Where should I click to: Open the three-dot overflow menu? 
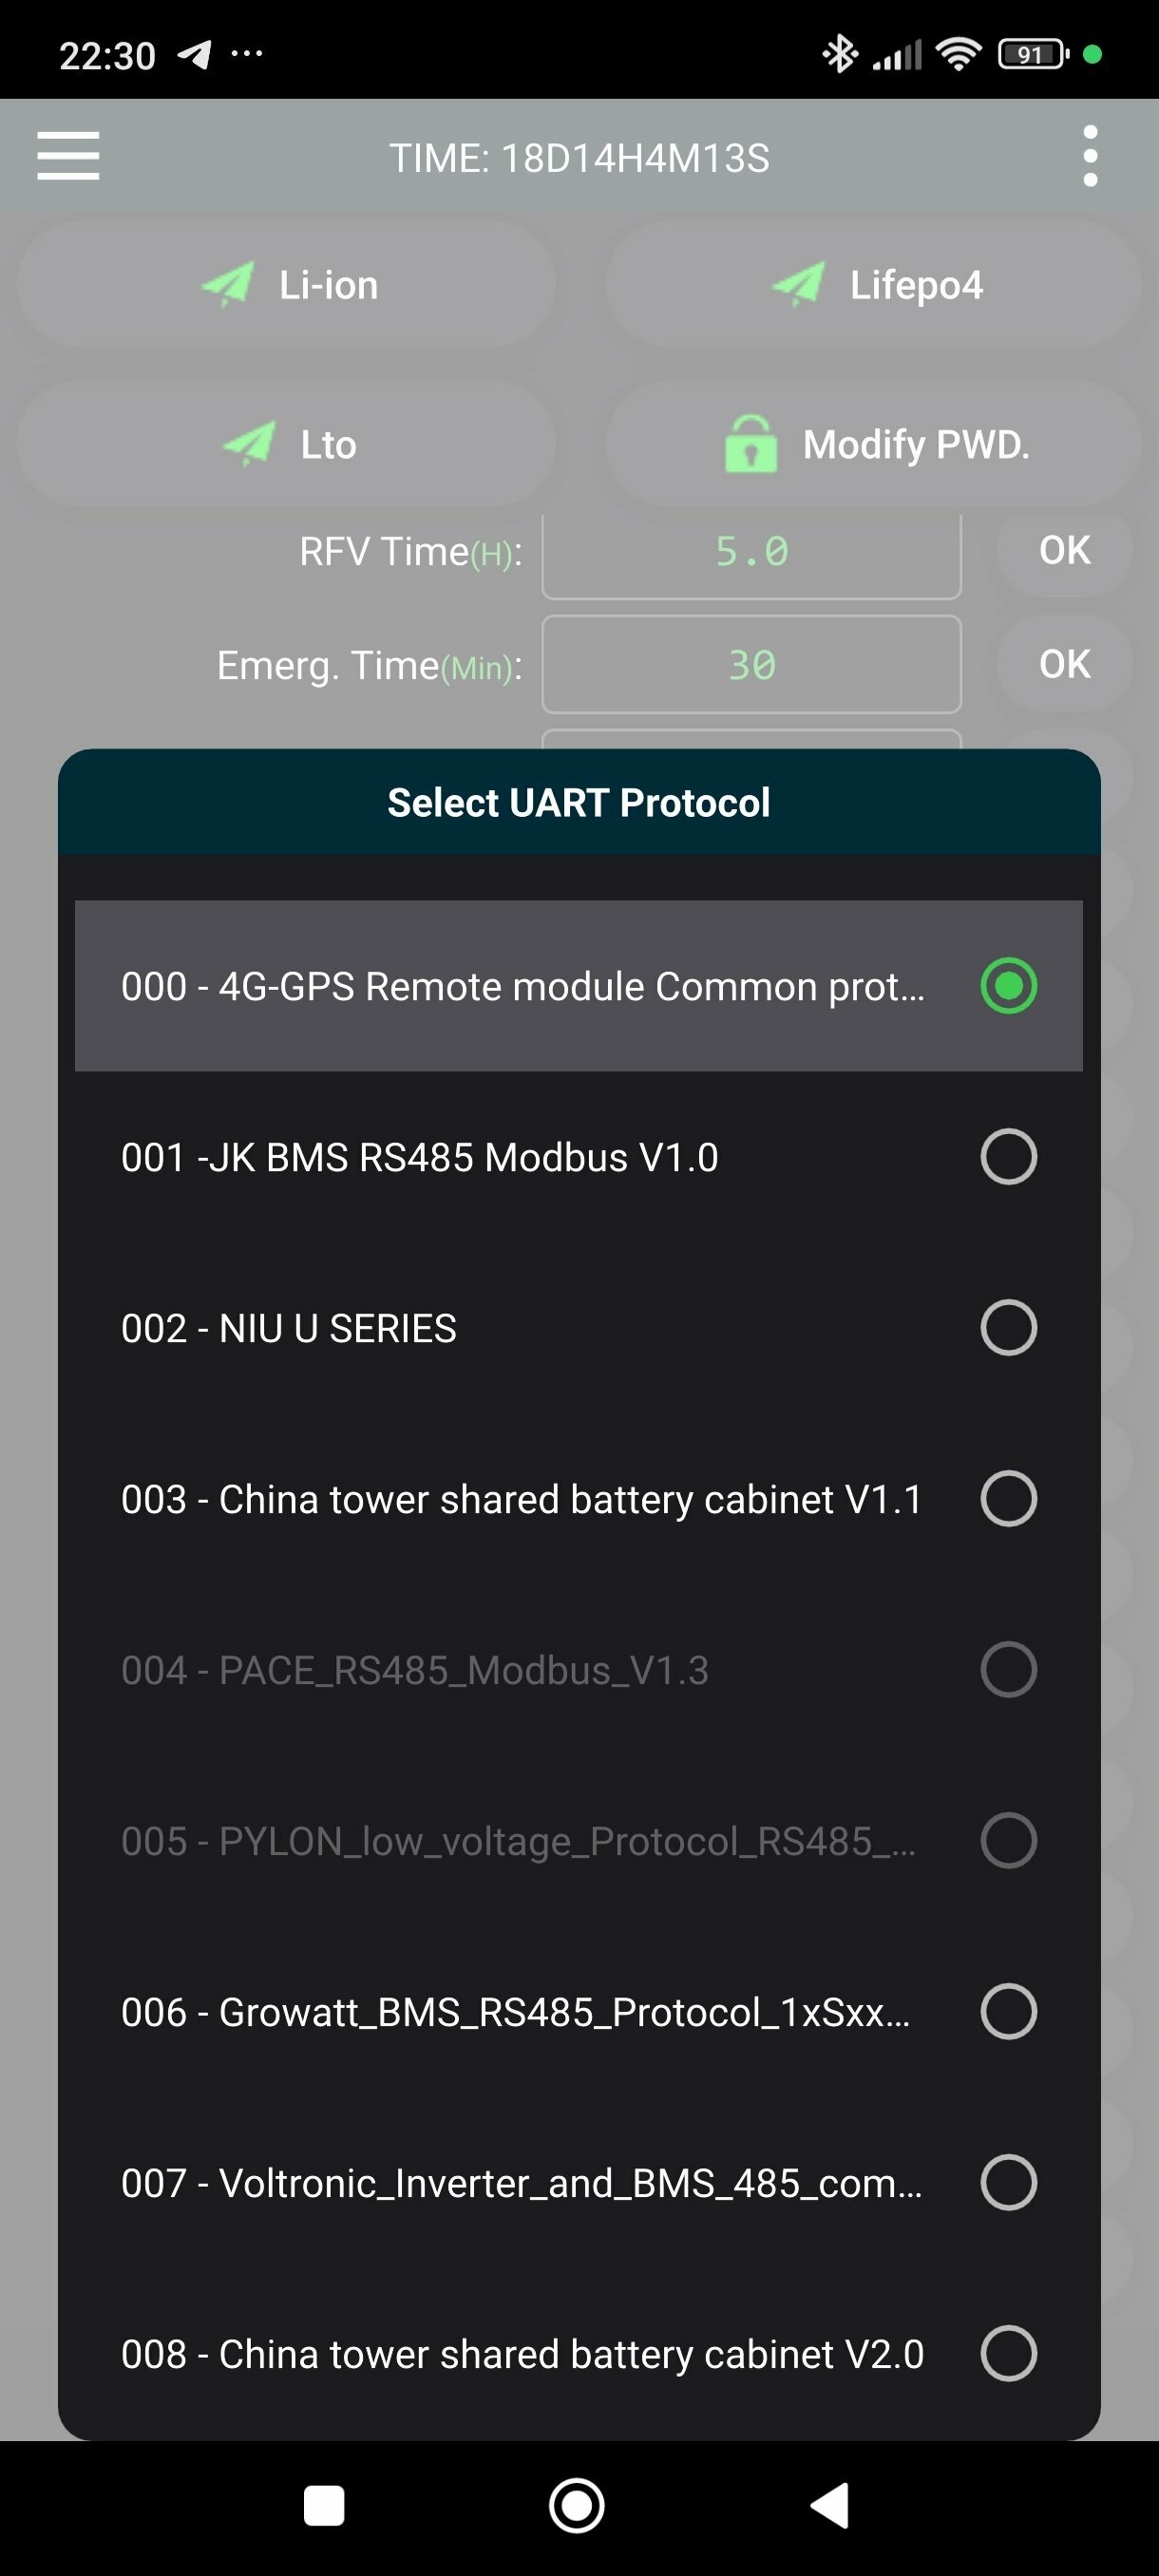(x=1090, y=156)
